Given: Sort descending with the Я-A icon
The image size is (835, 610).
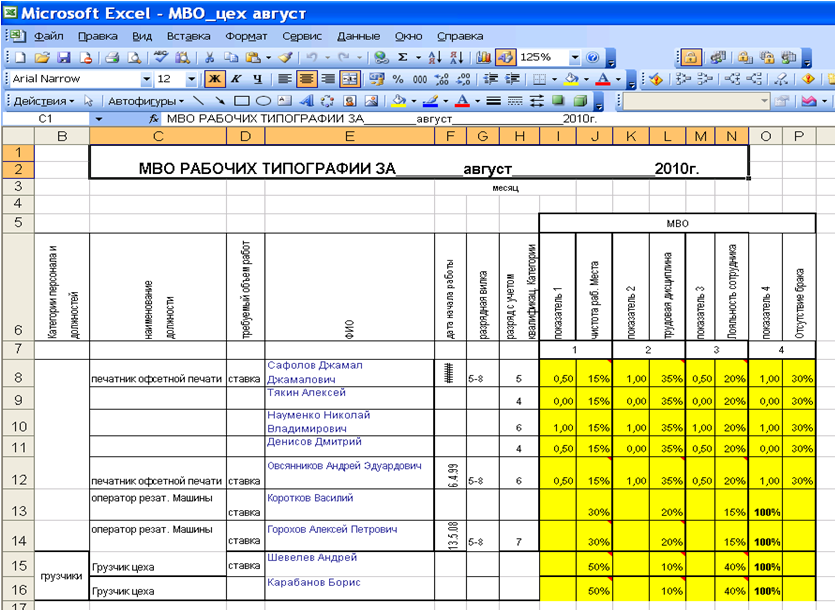Looking at the screenshot, I should point(456,58).
